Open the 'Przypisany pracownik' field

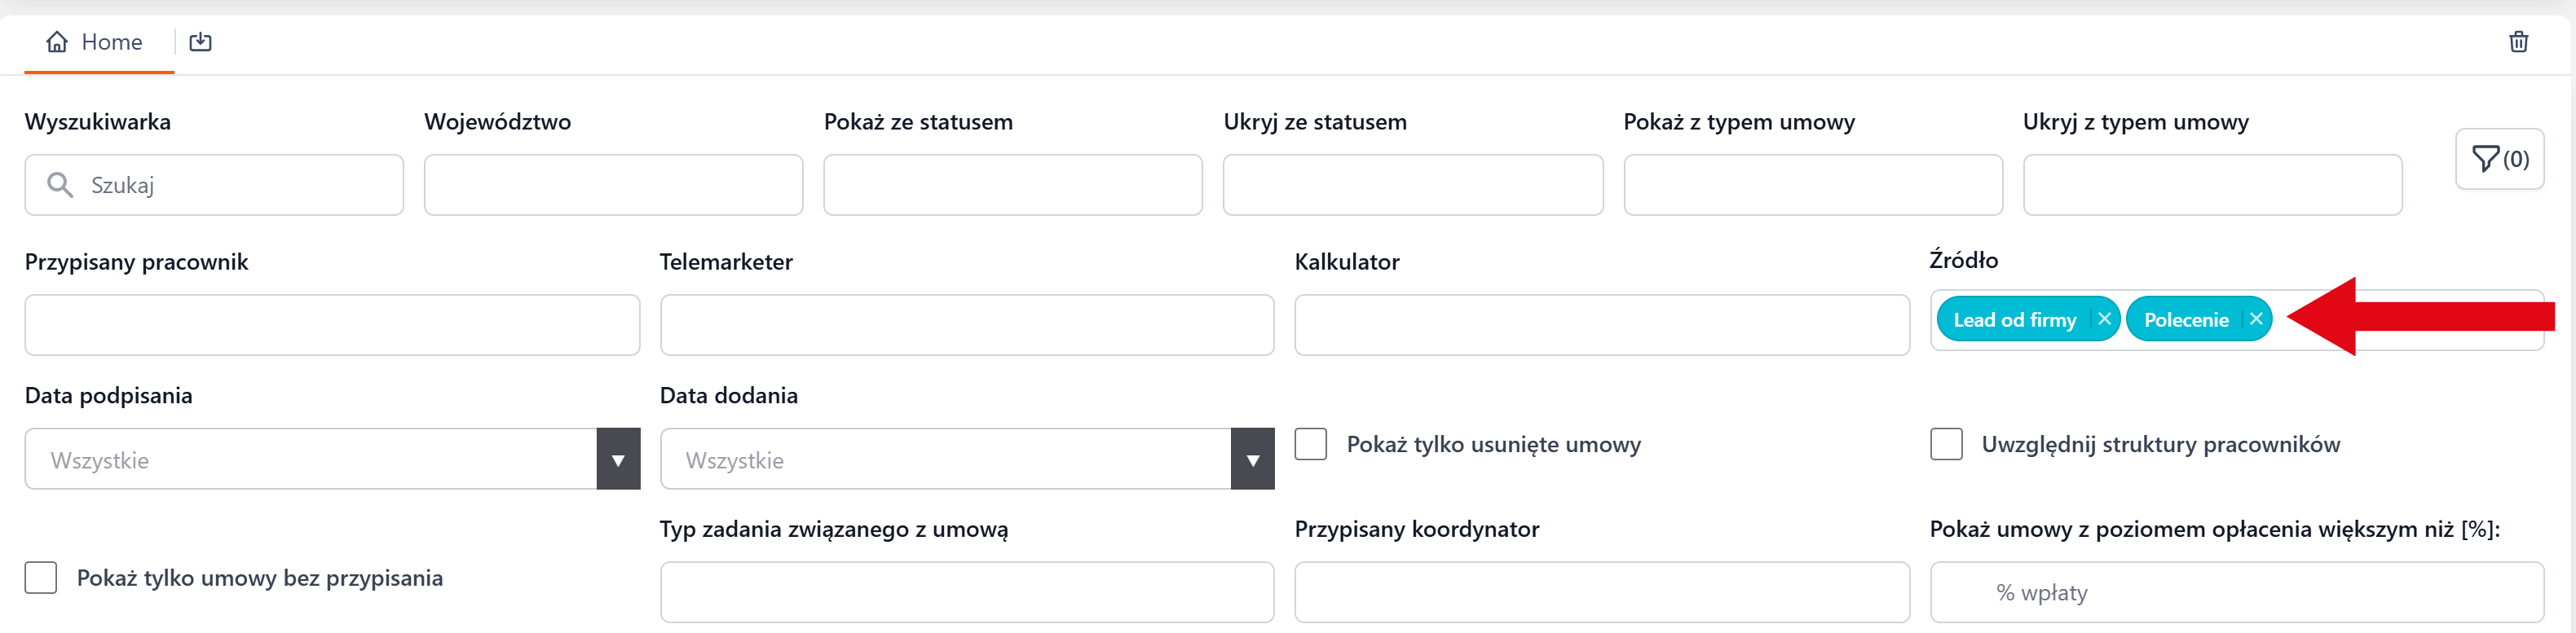pos(332,325)
